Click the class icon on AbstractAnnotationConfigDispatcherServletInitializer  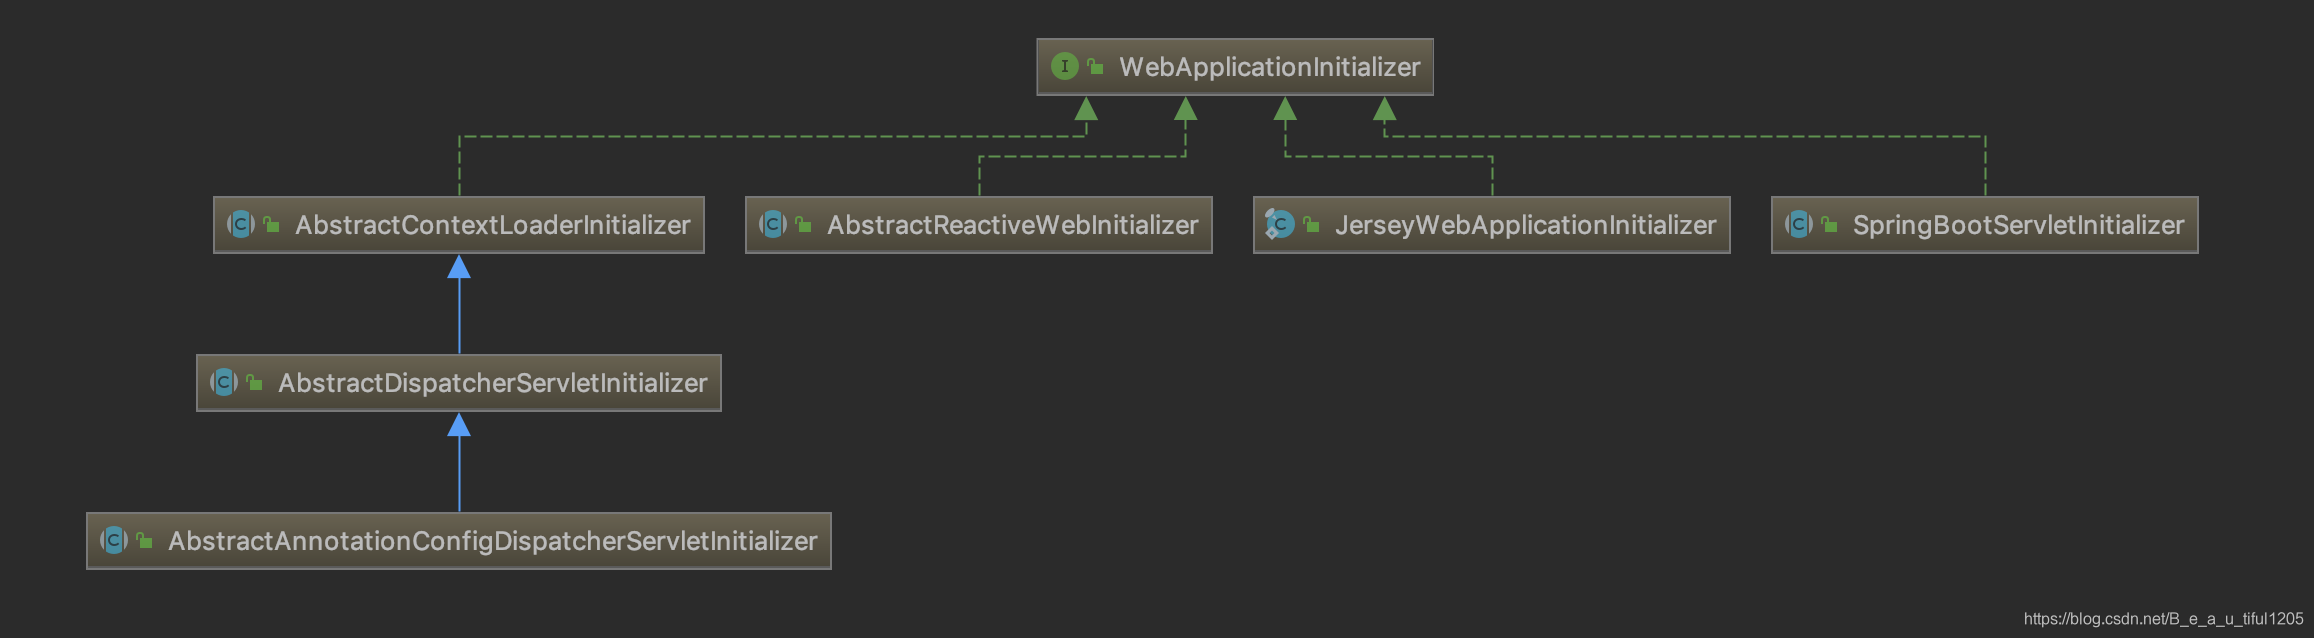pos(114,541)
